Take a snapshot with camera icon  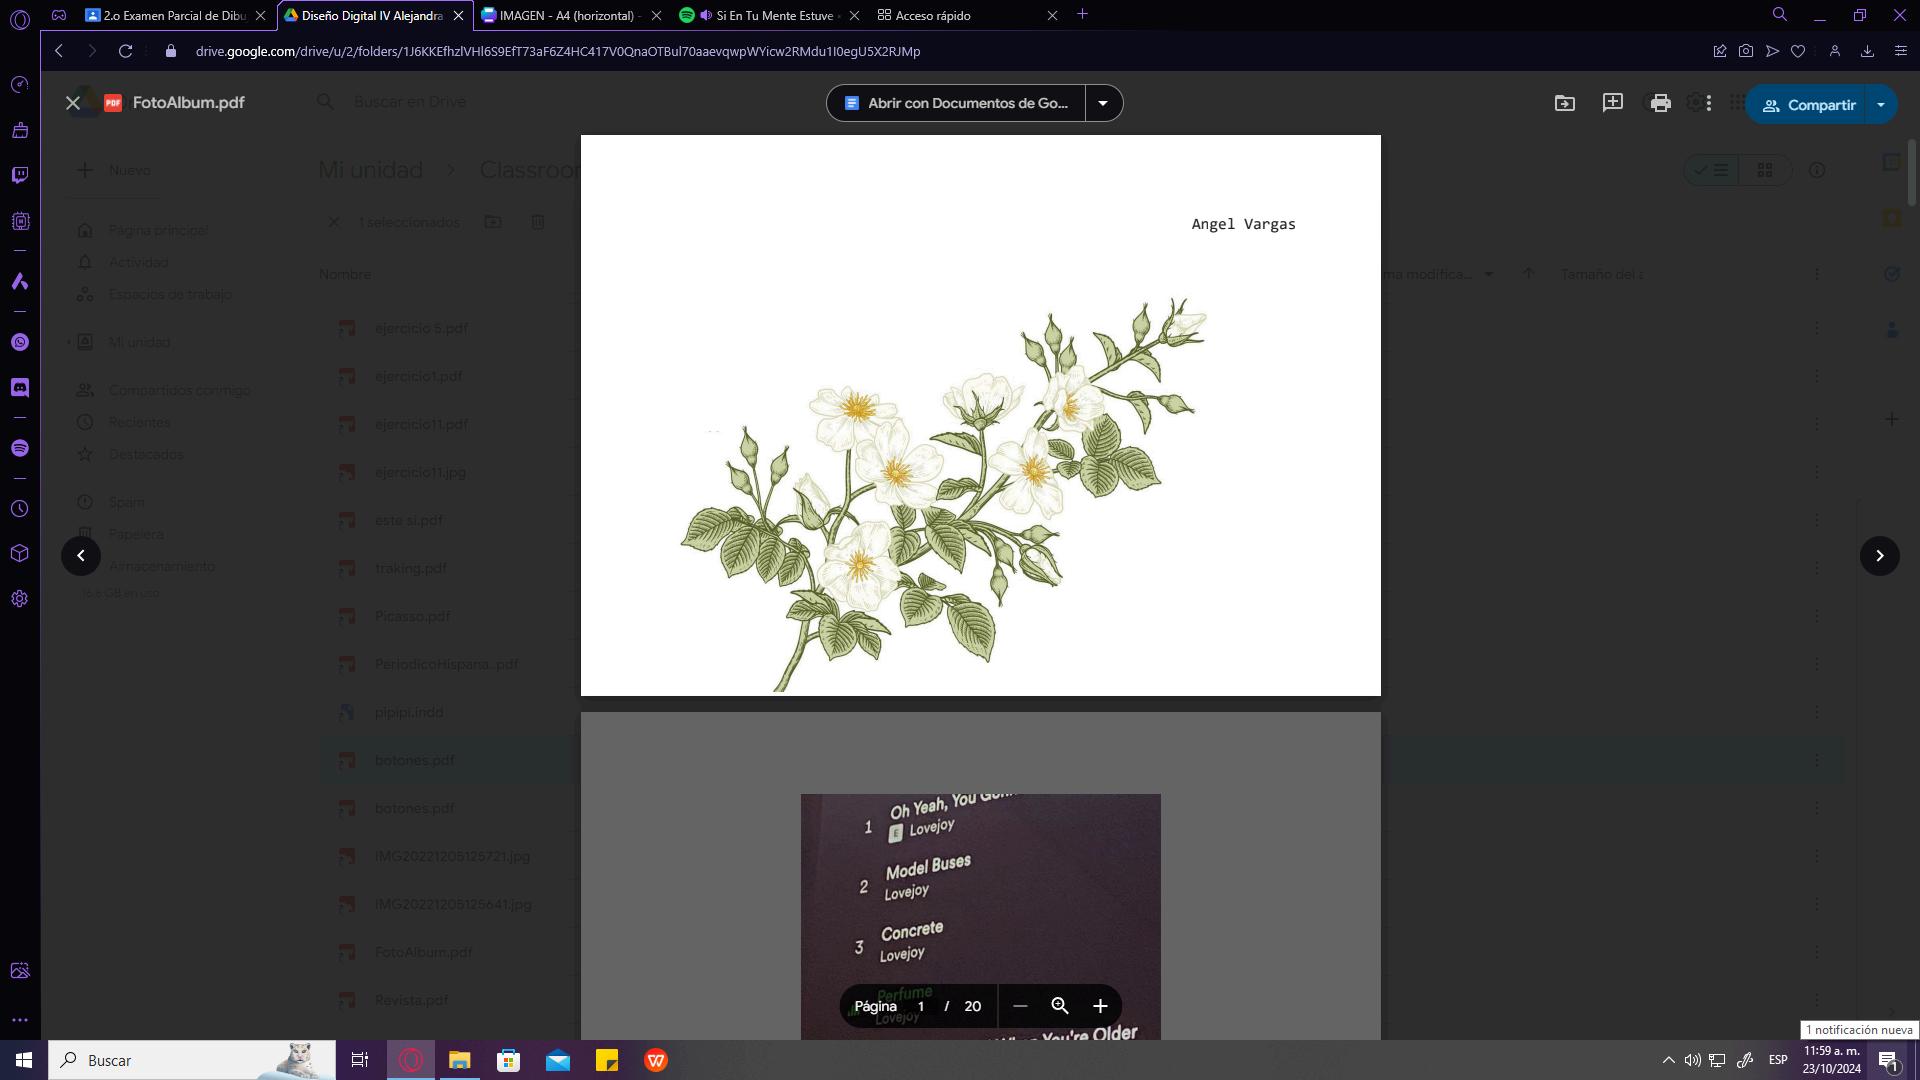coord(1746,51)
